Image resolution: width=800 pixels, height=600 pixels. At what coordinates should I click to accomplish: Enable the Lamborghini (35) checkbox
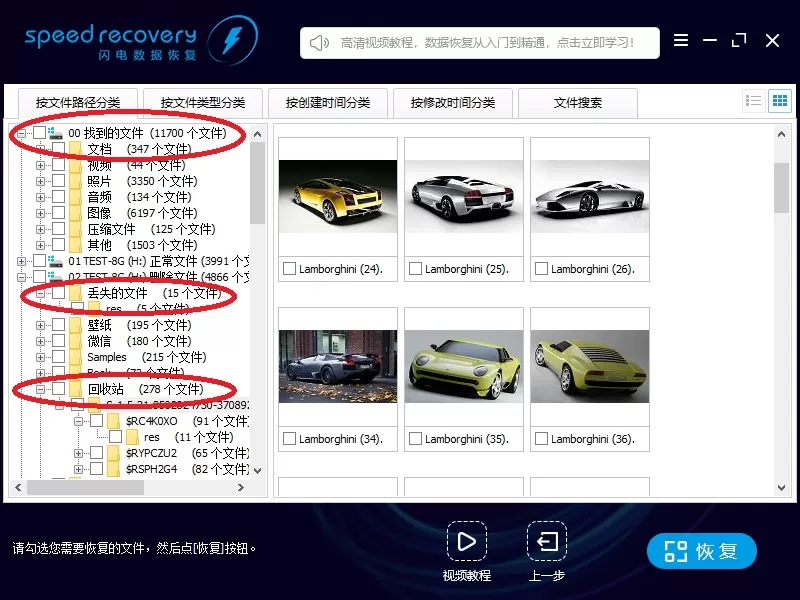(x=415, y=438)
